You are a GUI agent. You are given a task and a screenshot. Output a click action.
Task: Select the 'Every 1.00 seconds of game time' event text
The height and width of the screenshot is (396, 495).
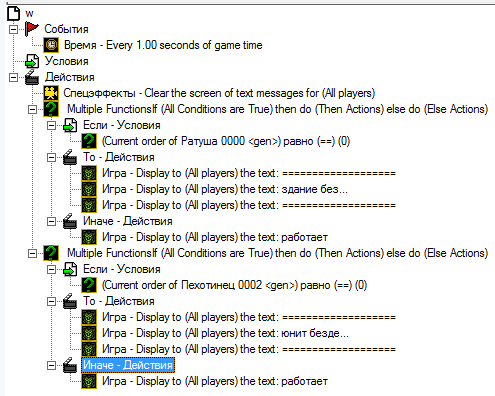coord(163,45)
